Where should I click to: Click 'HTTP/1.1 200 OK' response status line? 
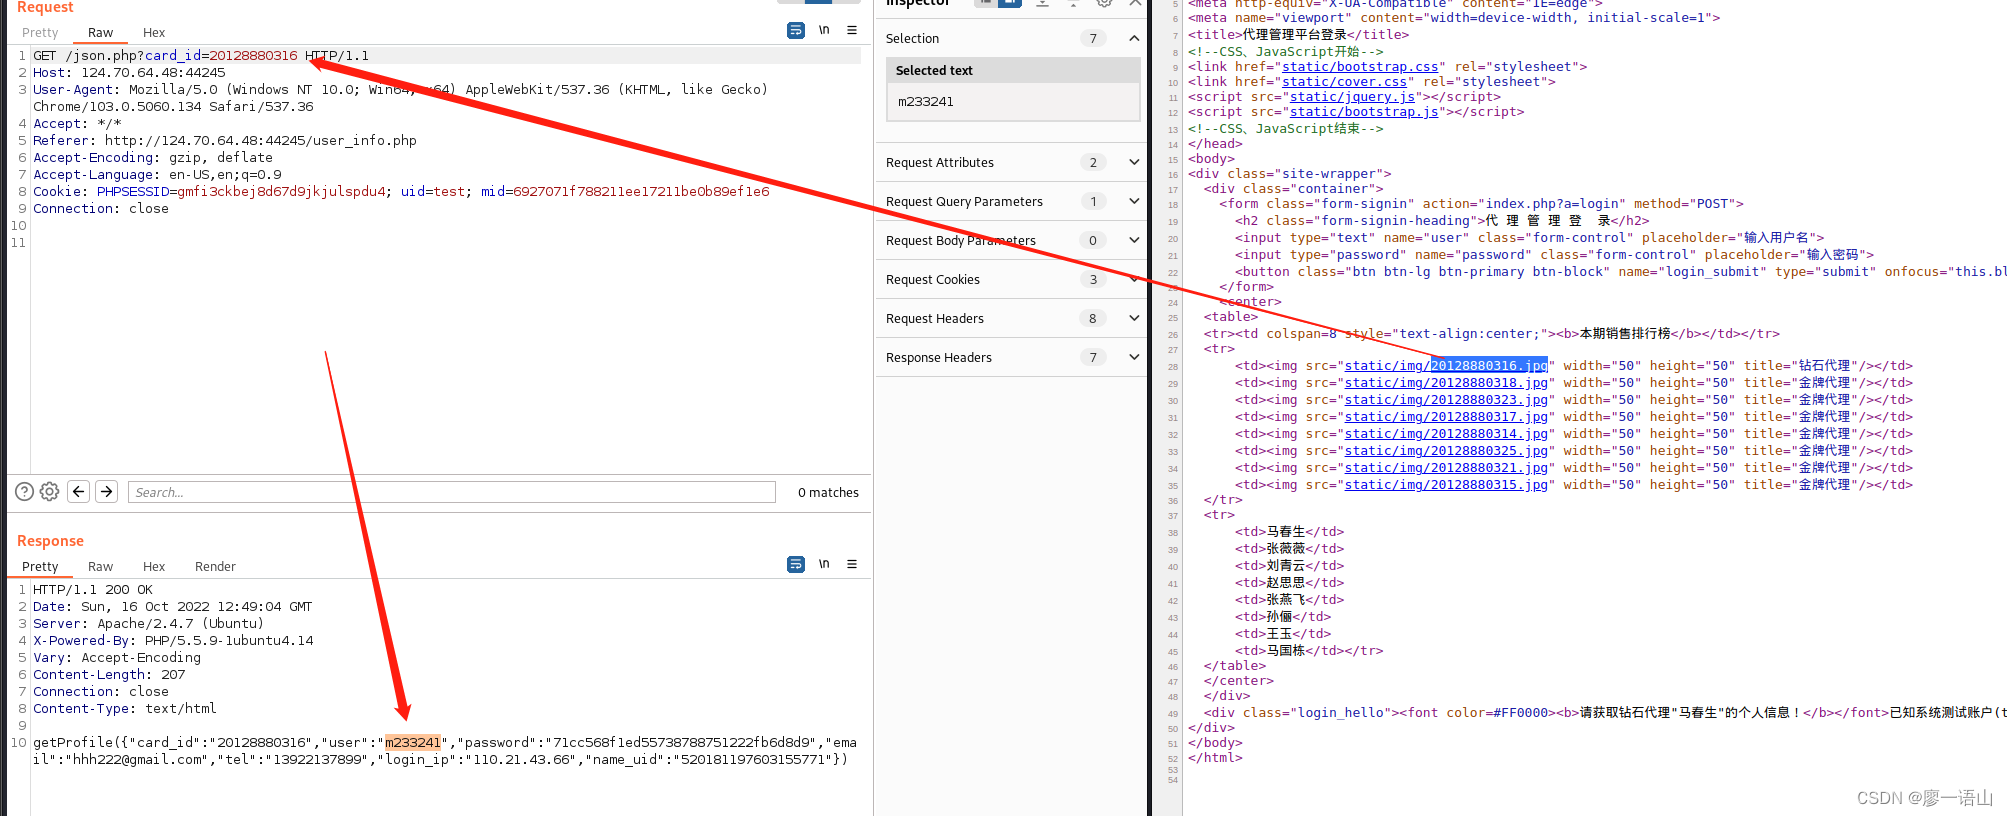(93, 590)
